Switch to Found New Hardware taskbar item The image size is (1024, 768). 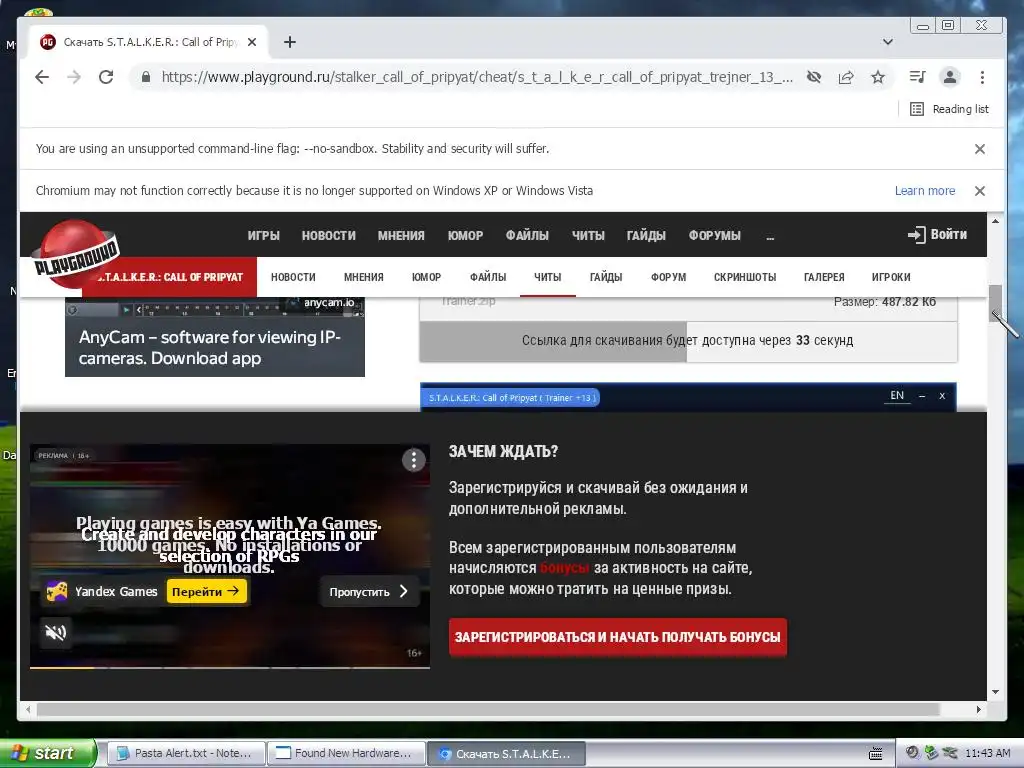pos(347,753)
